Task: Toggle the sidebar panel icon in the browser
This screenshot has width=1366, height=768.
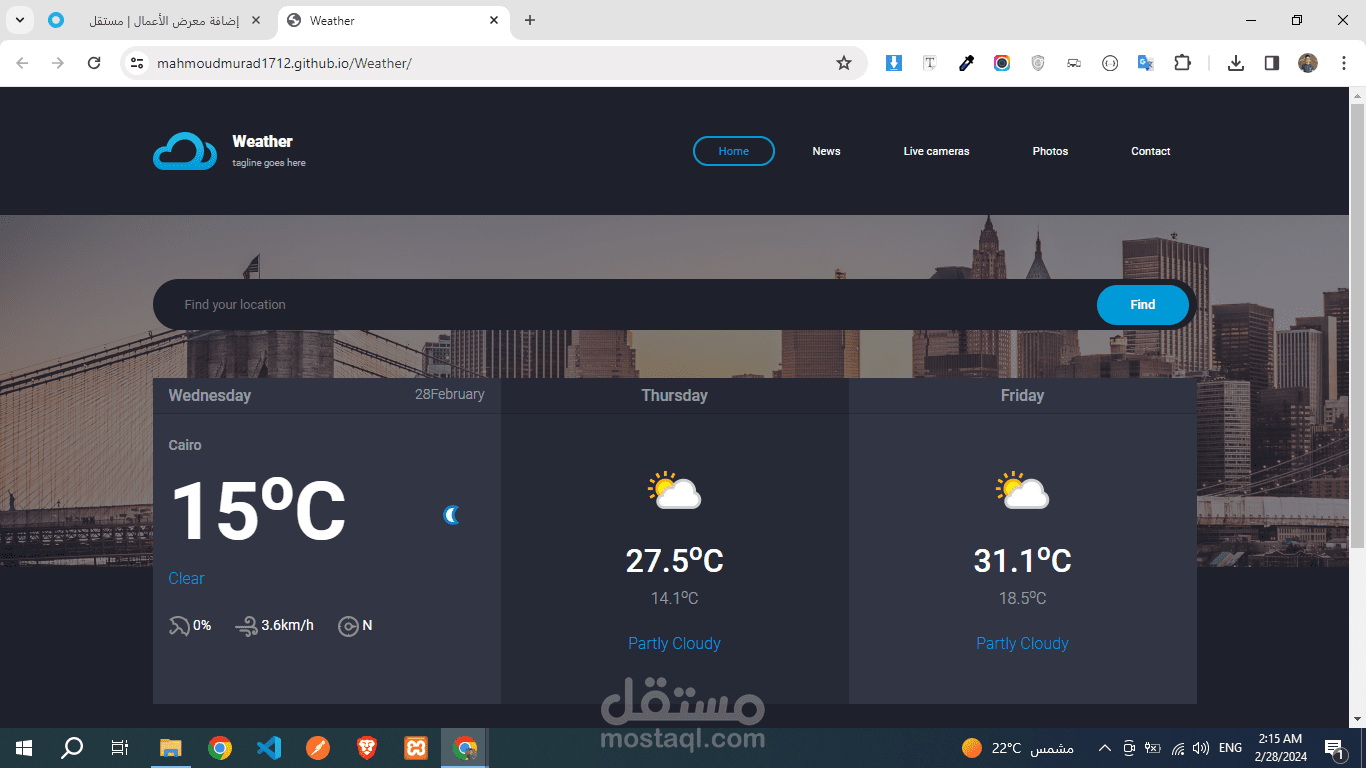Action: pyautogui.click(x=1271, y=62)
